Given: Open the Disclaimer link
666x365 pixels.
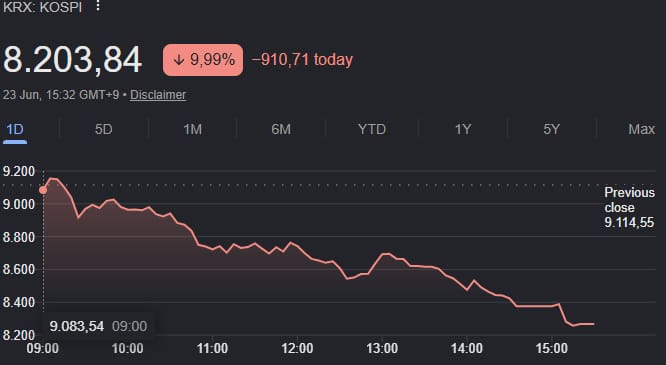Looking at the screenshot, I should [x=158, y=95].
